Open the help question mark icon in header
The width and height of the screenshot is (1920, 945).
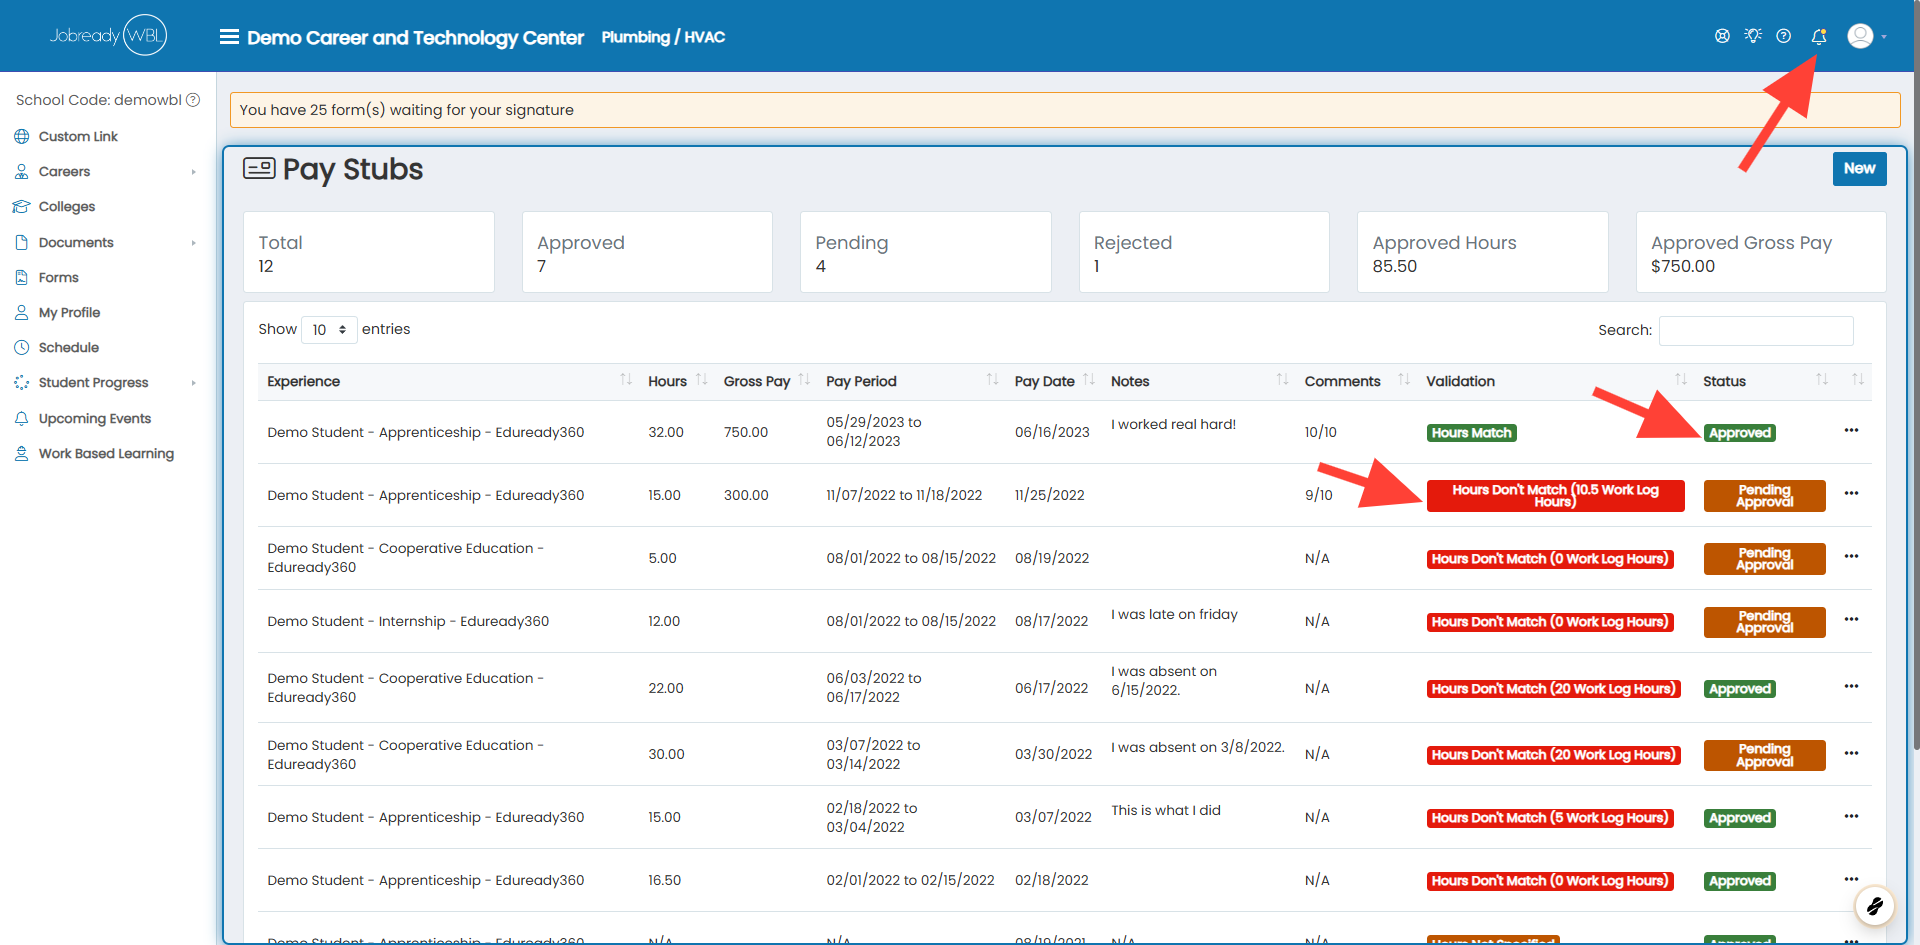click(x=1783, y=36)
